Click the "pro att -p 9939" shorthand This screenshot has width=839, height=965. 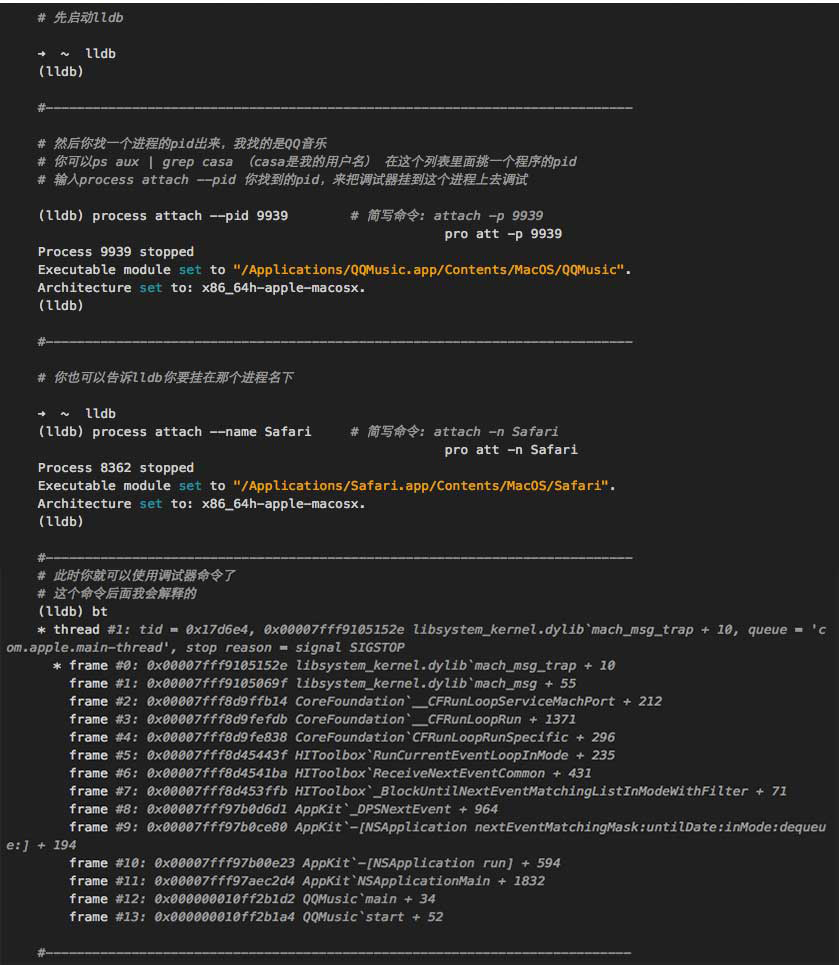pos(503,234)
